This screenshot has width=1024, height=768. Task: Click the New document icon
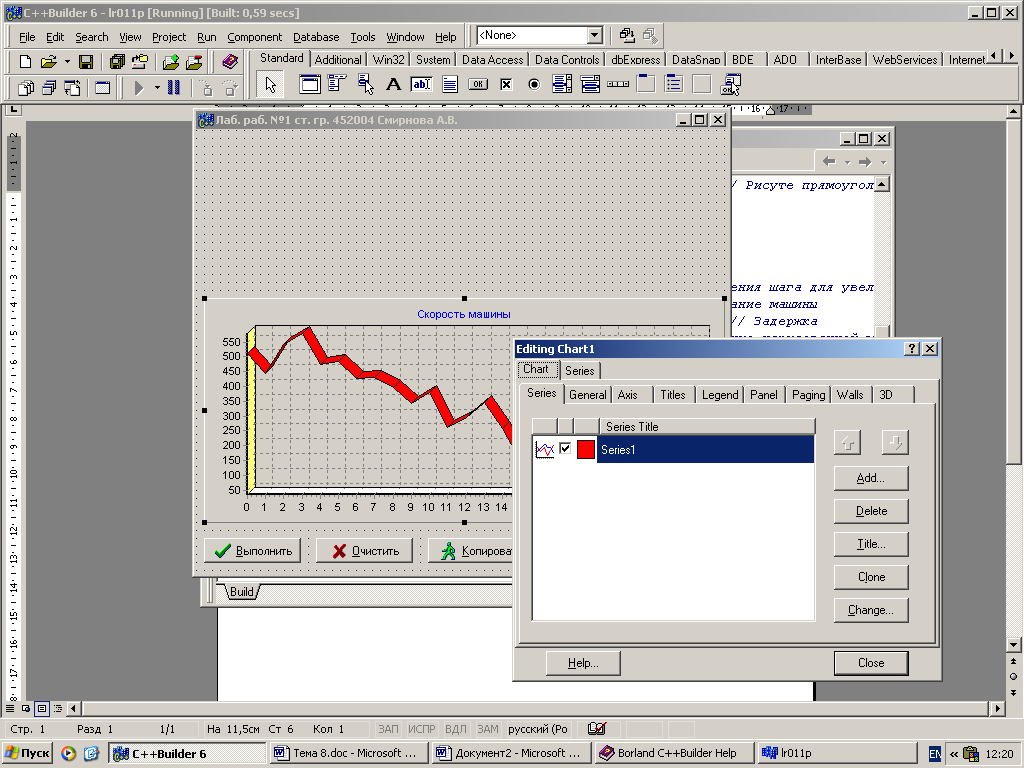pyautogui.click(x=27, y=62)
